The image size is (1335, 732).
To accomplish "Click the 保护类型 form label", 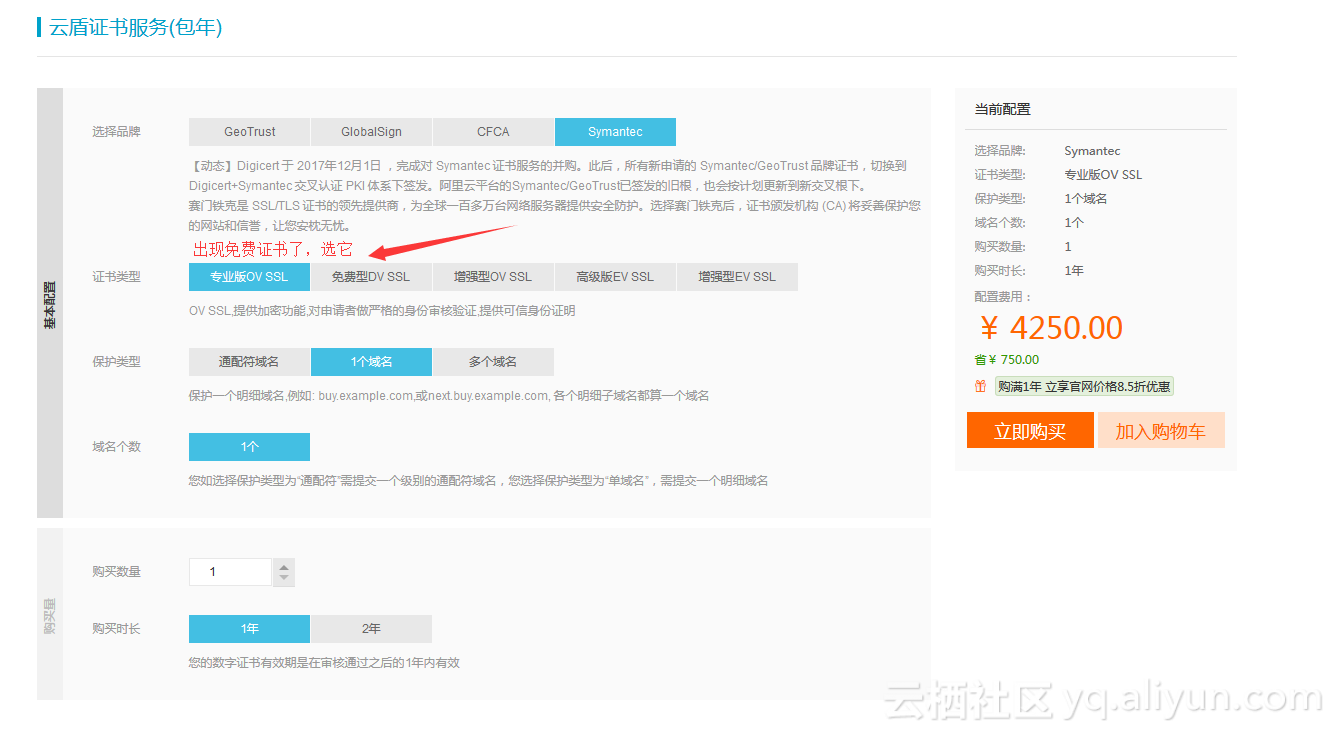I will pyautogui.click(x=116, y=362).
